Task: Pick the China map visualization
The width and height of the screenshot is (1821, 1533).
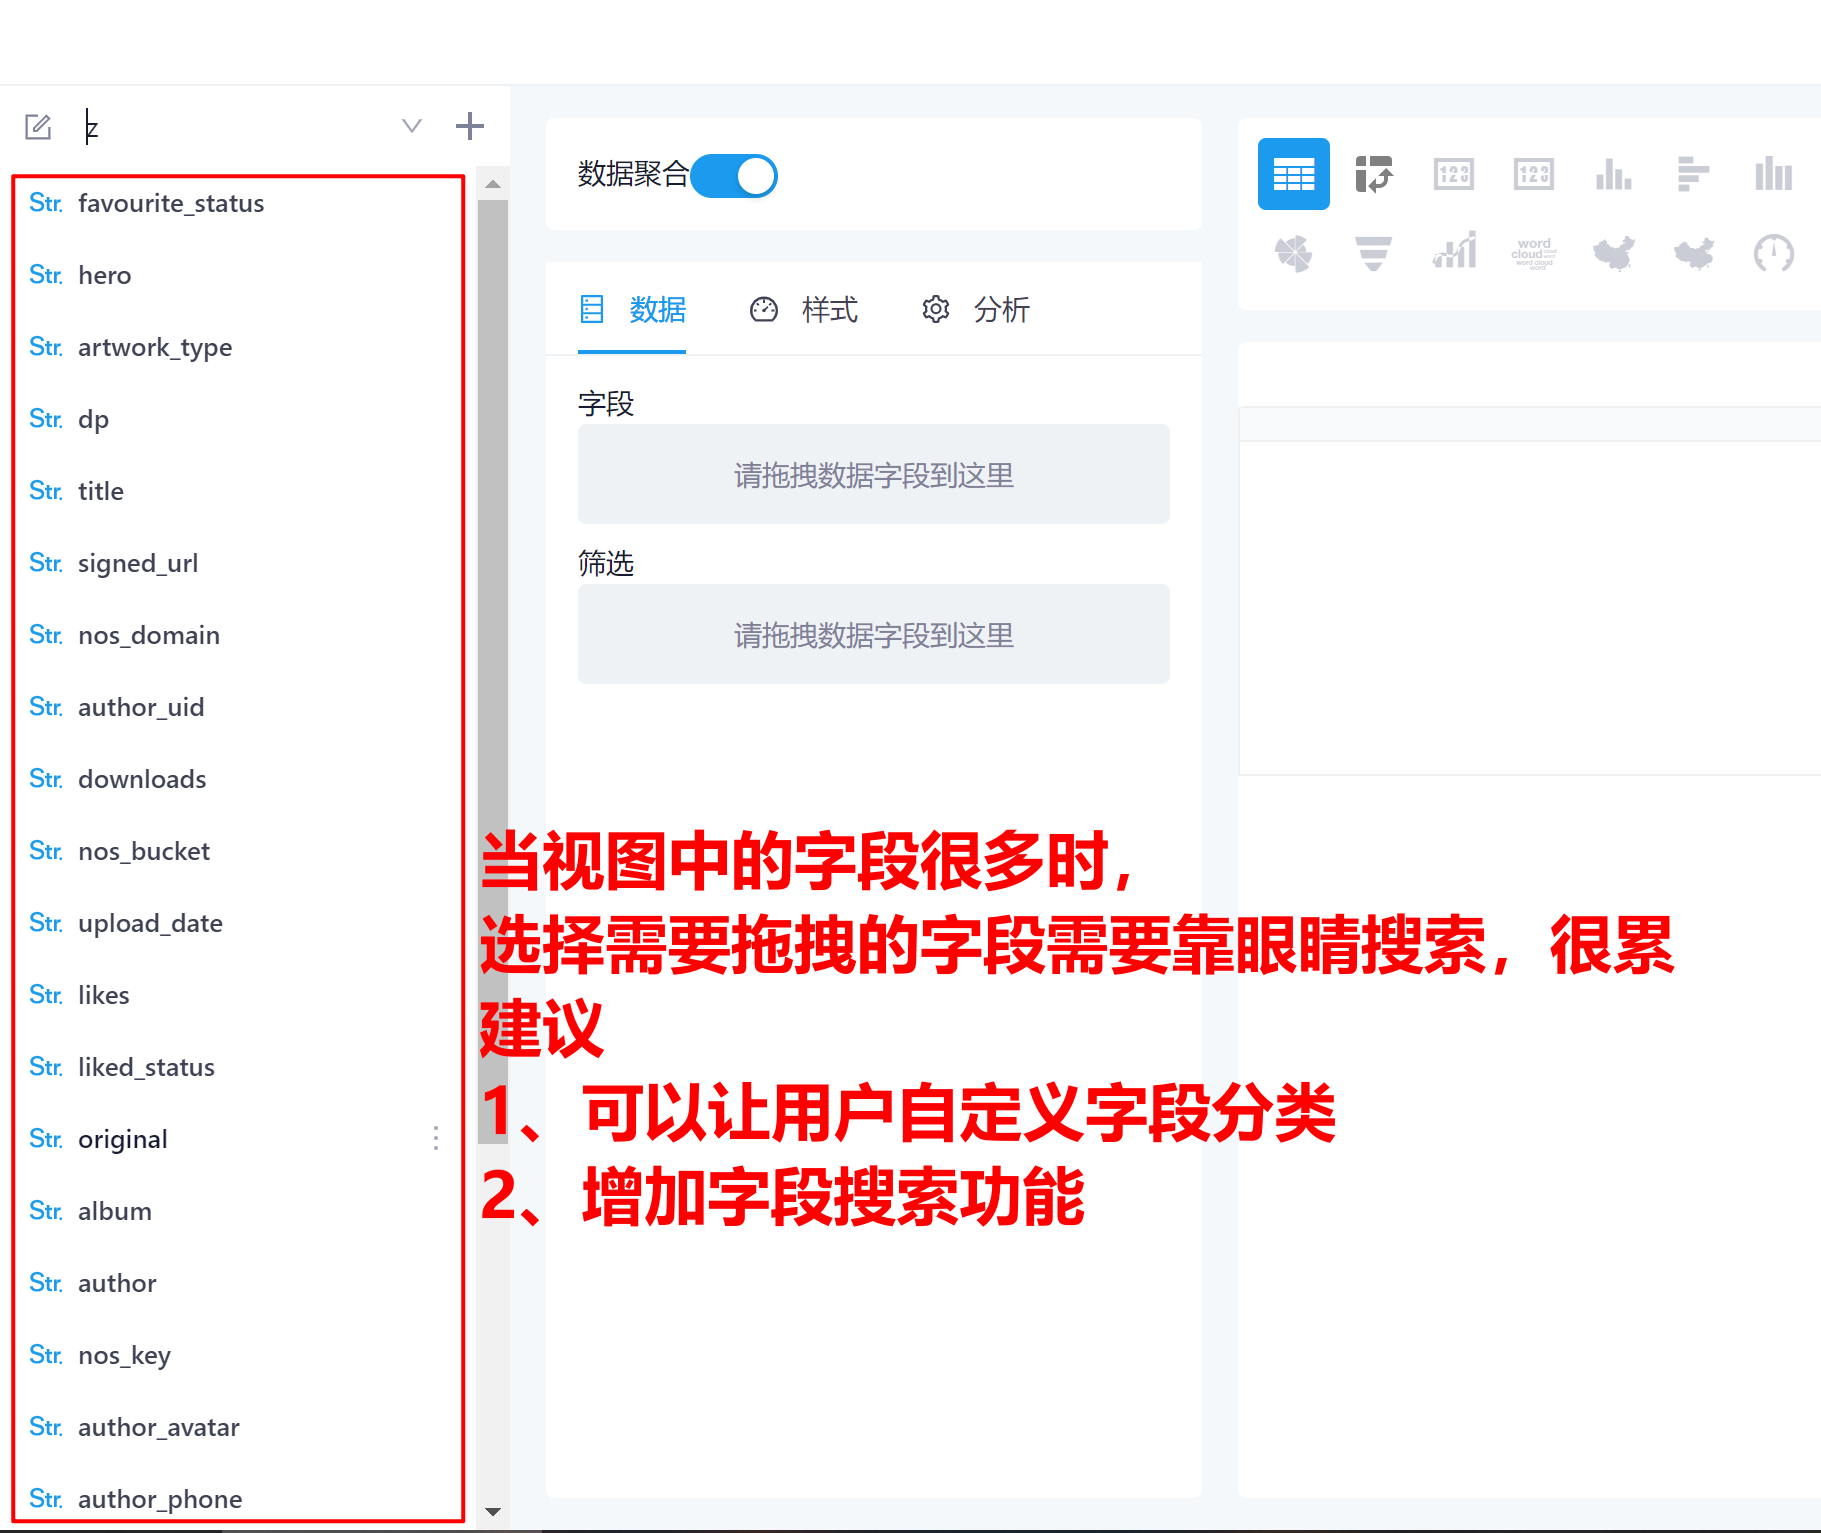Action: tap(1613, 253)
